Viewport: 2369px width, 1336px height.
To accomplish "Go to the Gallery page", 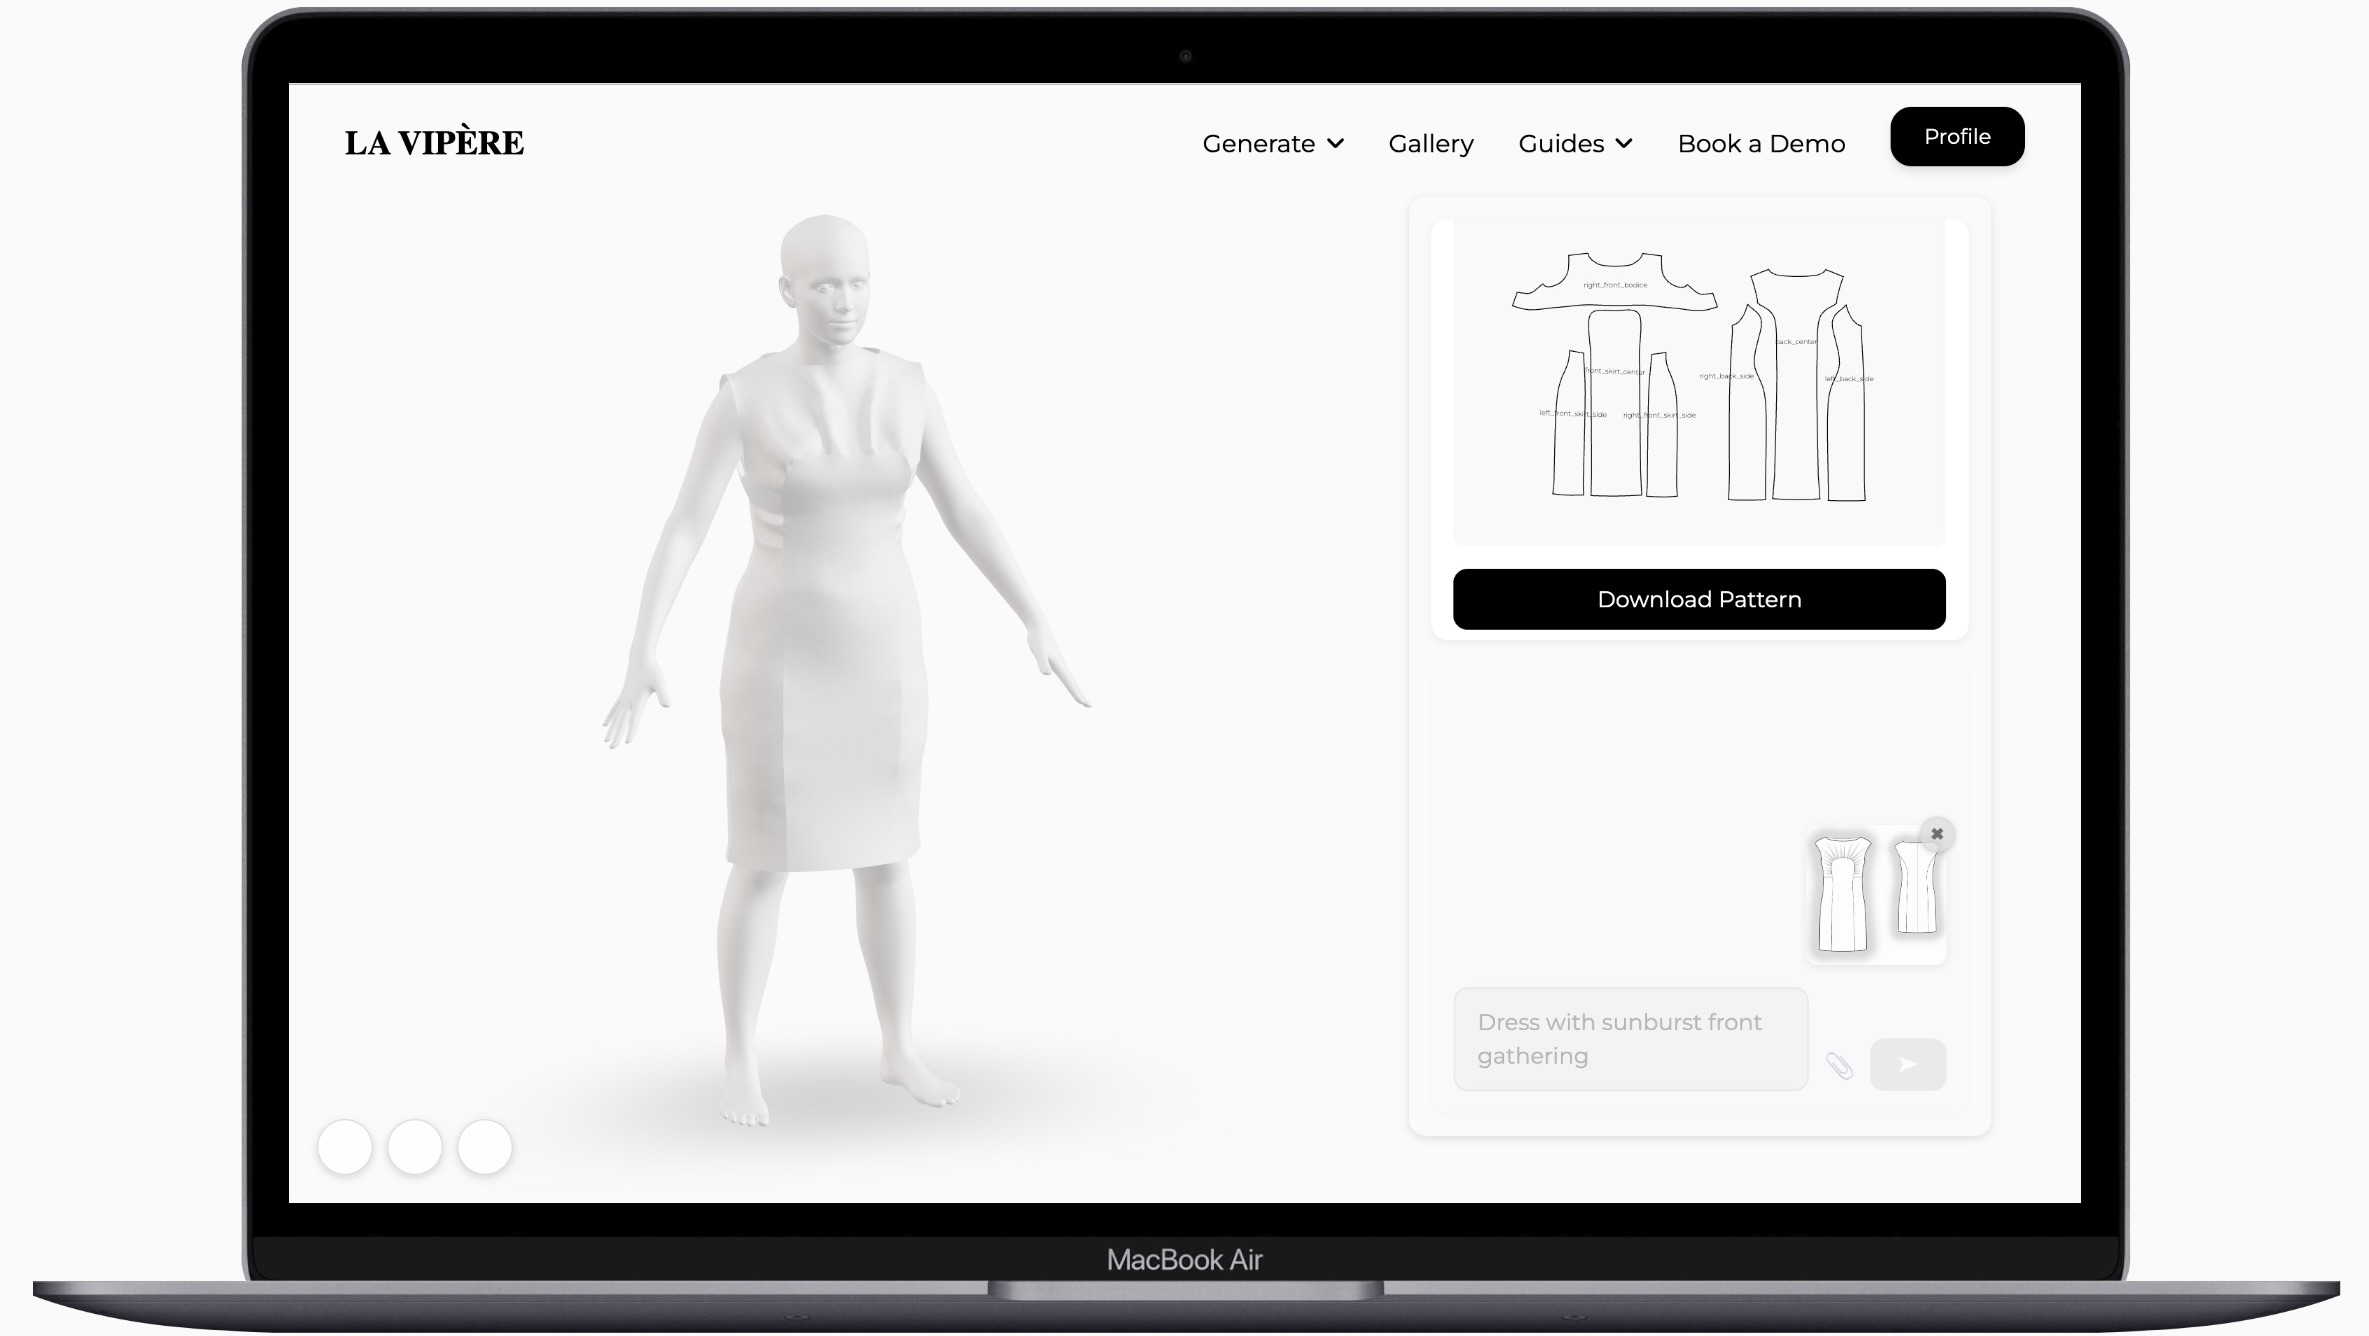I will click(x=1430, y=143).
